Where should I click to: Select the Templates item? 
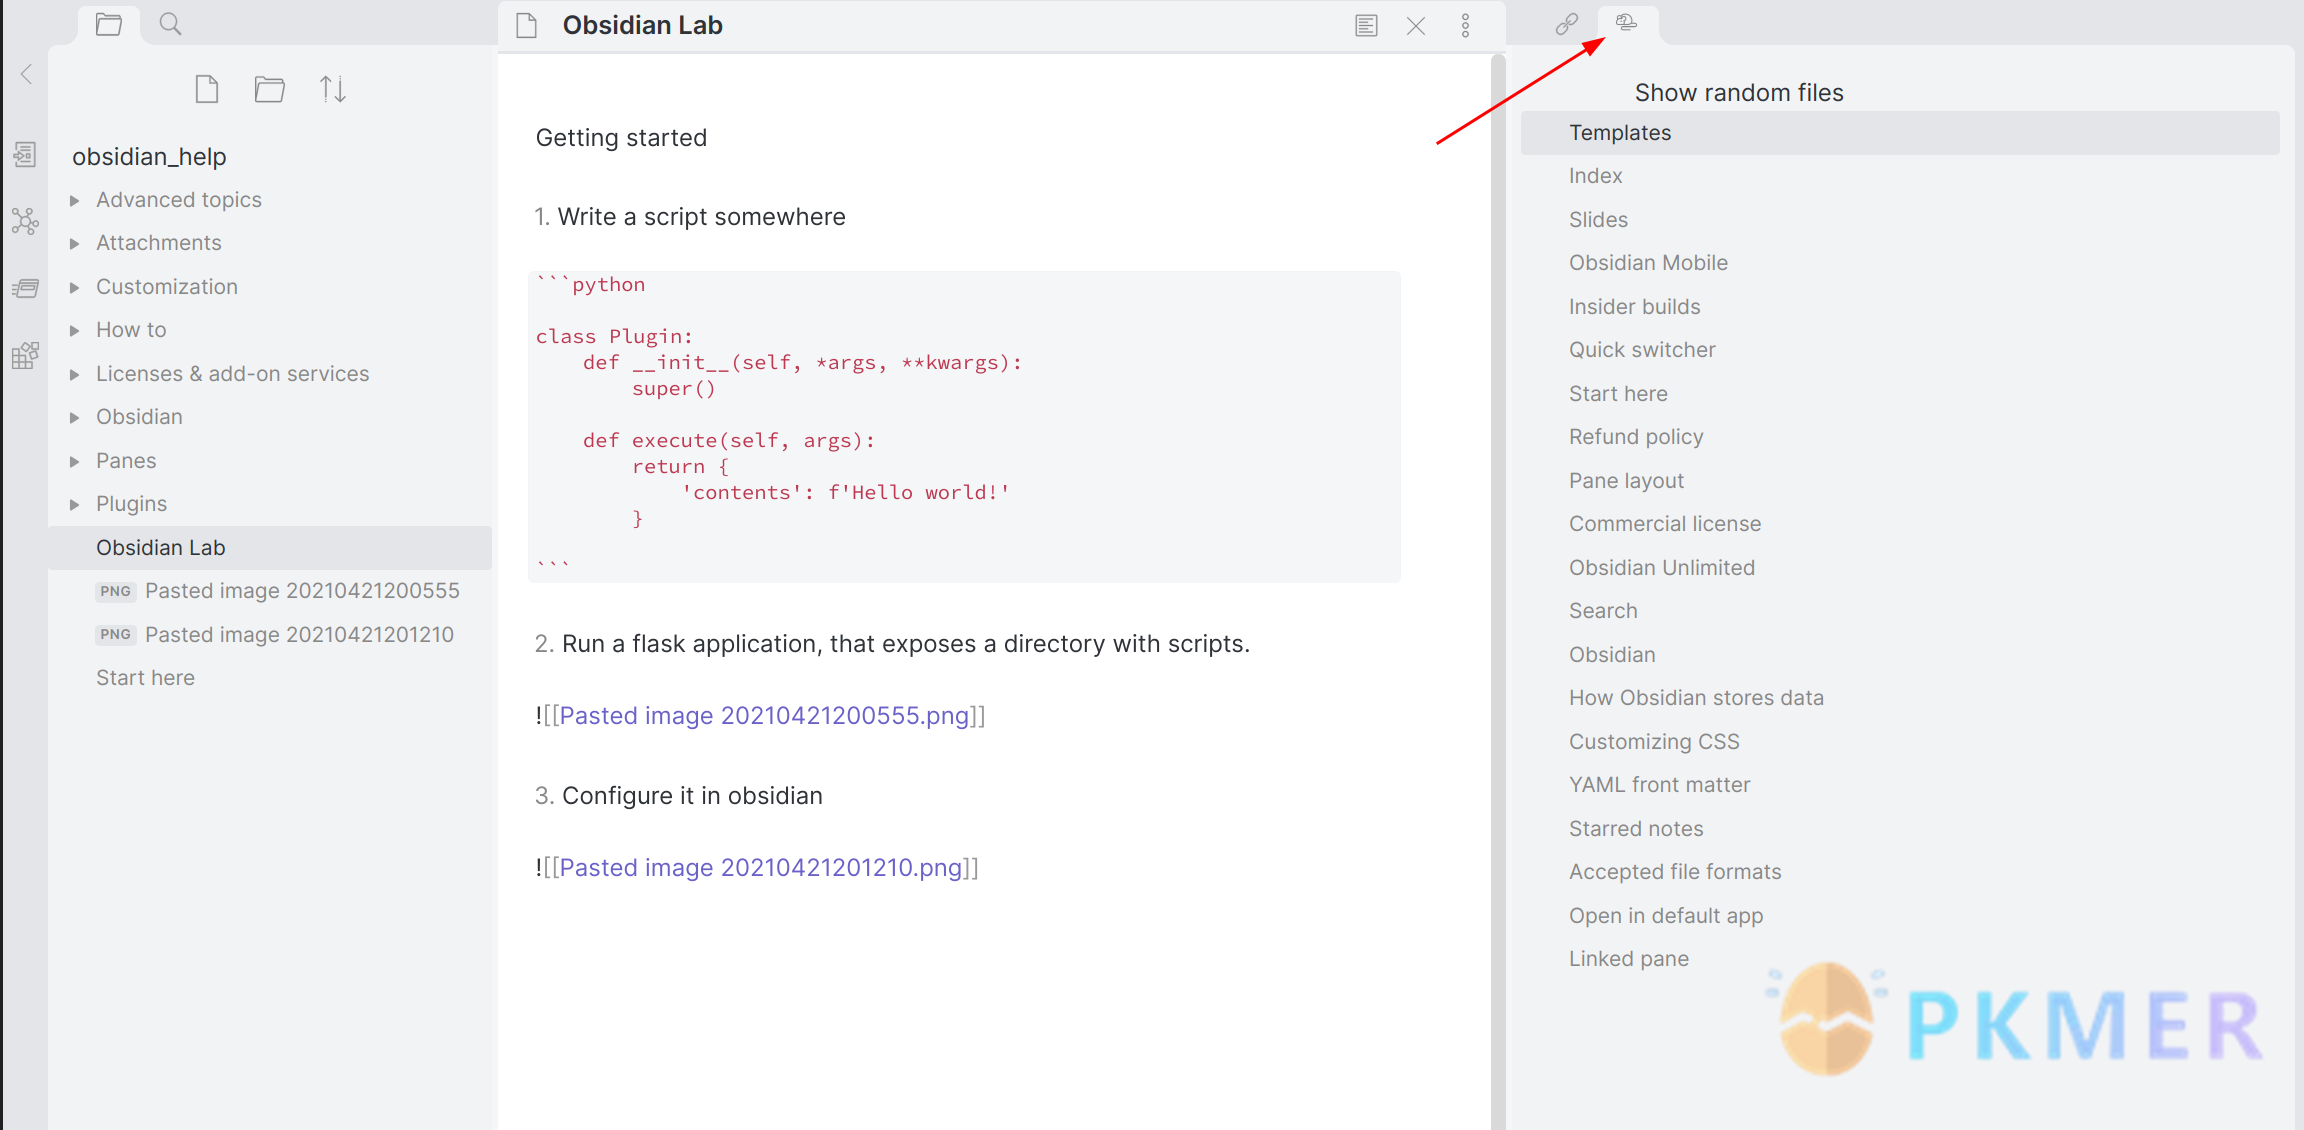(x=1619, y=132)
